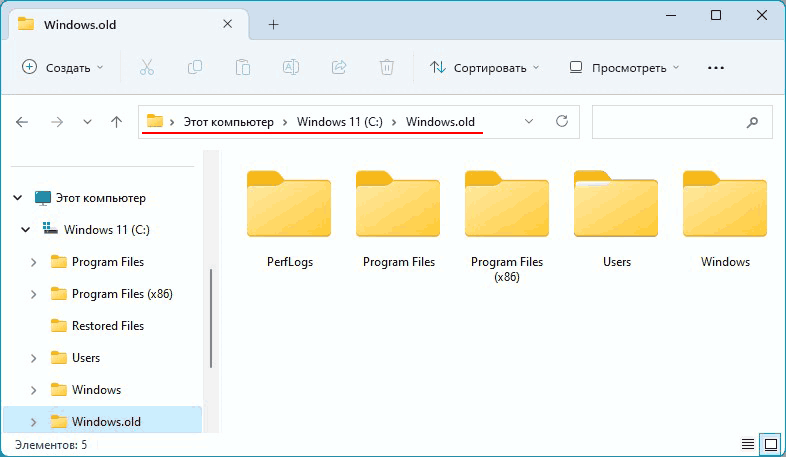Collapse Windows 11 (C:) tree node
This screenshot has height=457, width=786.
[x=26, y=230]
